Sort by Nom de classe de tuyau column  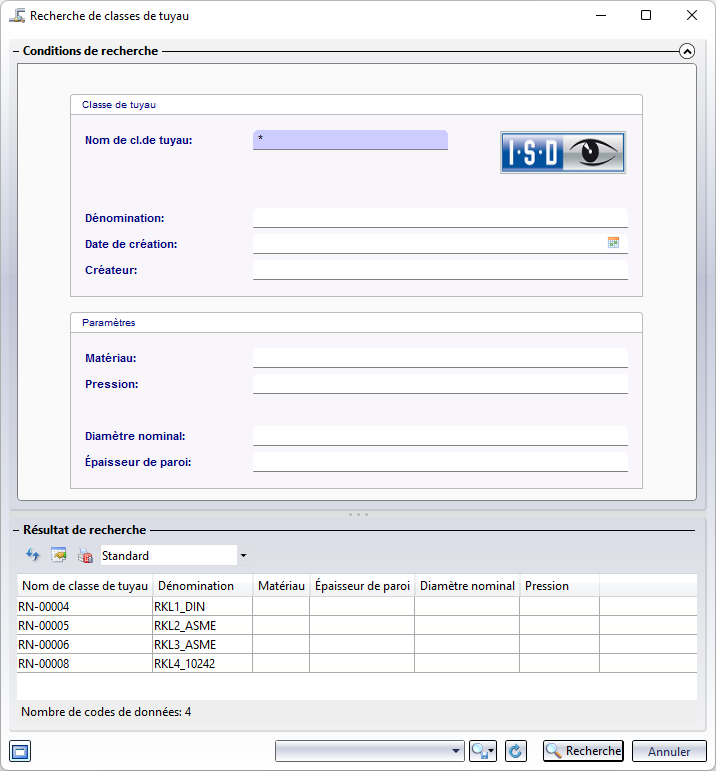coord(85,586)
